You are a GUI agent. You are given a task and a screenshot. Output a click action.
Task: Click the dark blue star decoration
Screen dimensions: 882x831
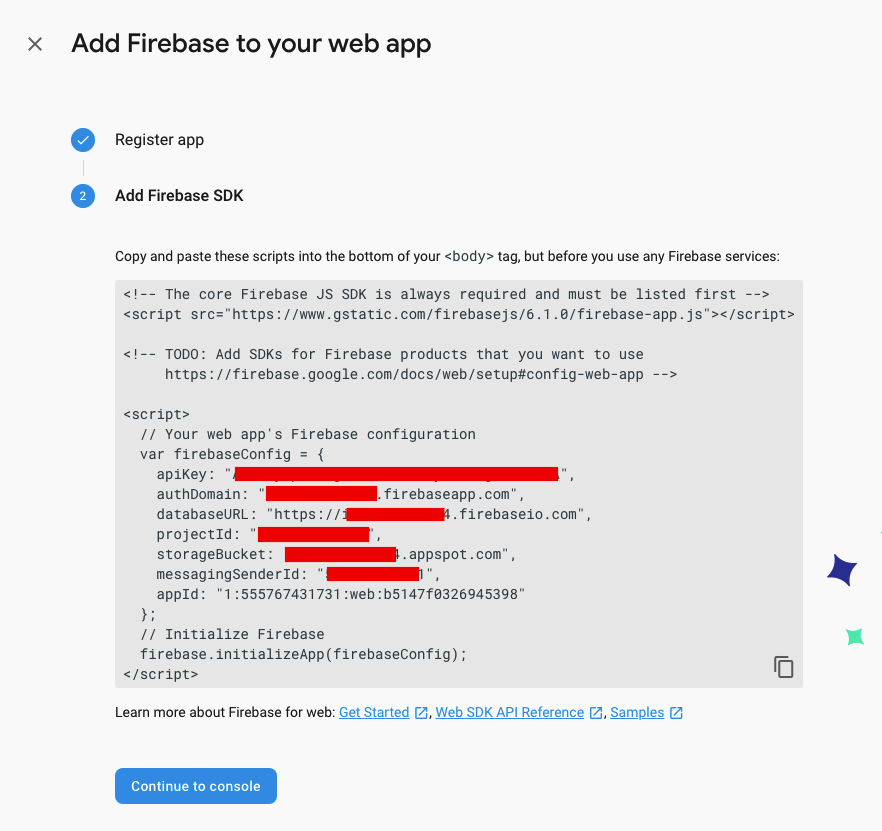click(842, 570)
